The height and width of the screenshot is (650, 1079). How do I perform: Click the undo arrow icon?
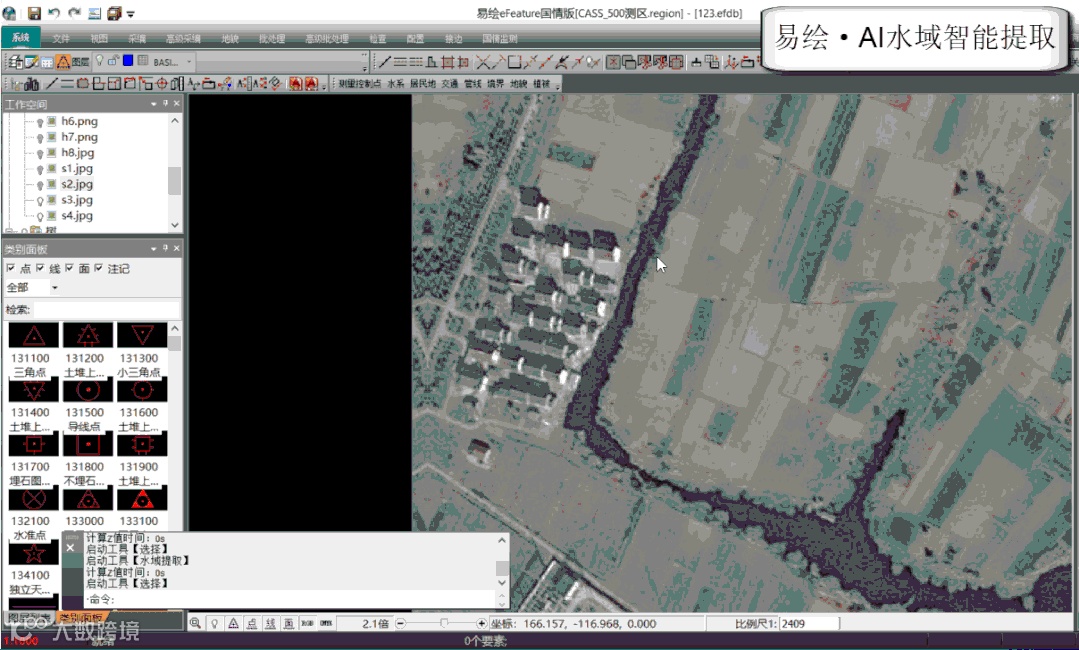(x=54, y=13)
